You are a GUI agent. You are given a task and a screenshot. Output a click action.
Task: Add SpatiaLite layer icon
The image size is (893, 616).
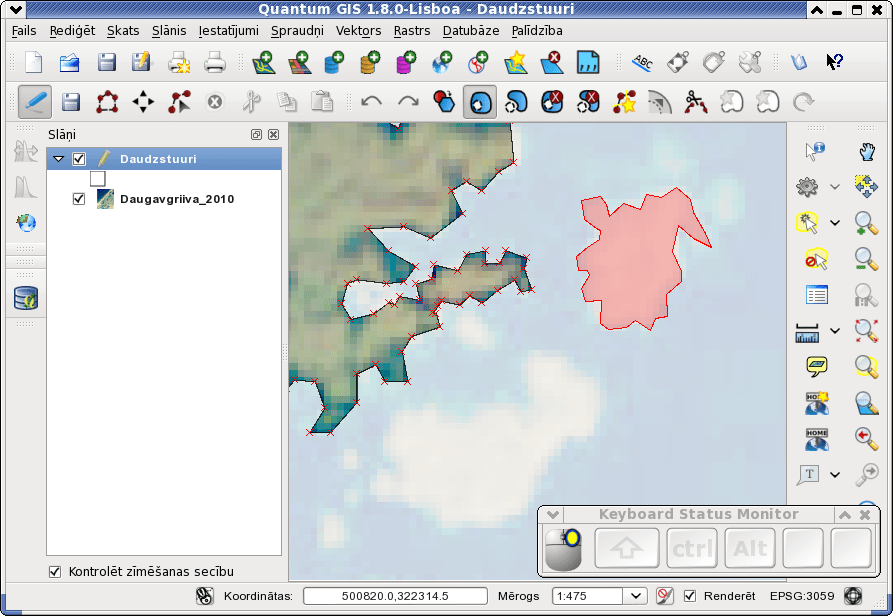pos(370,62)
